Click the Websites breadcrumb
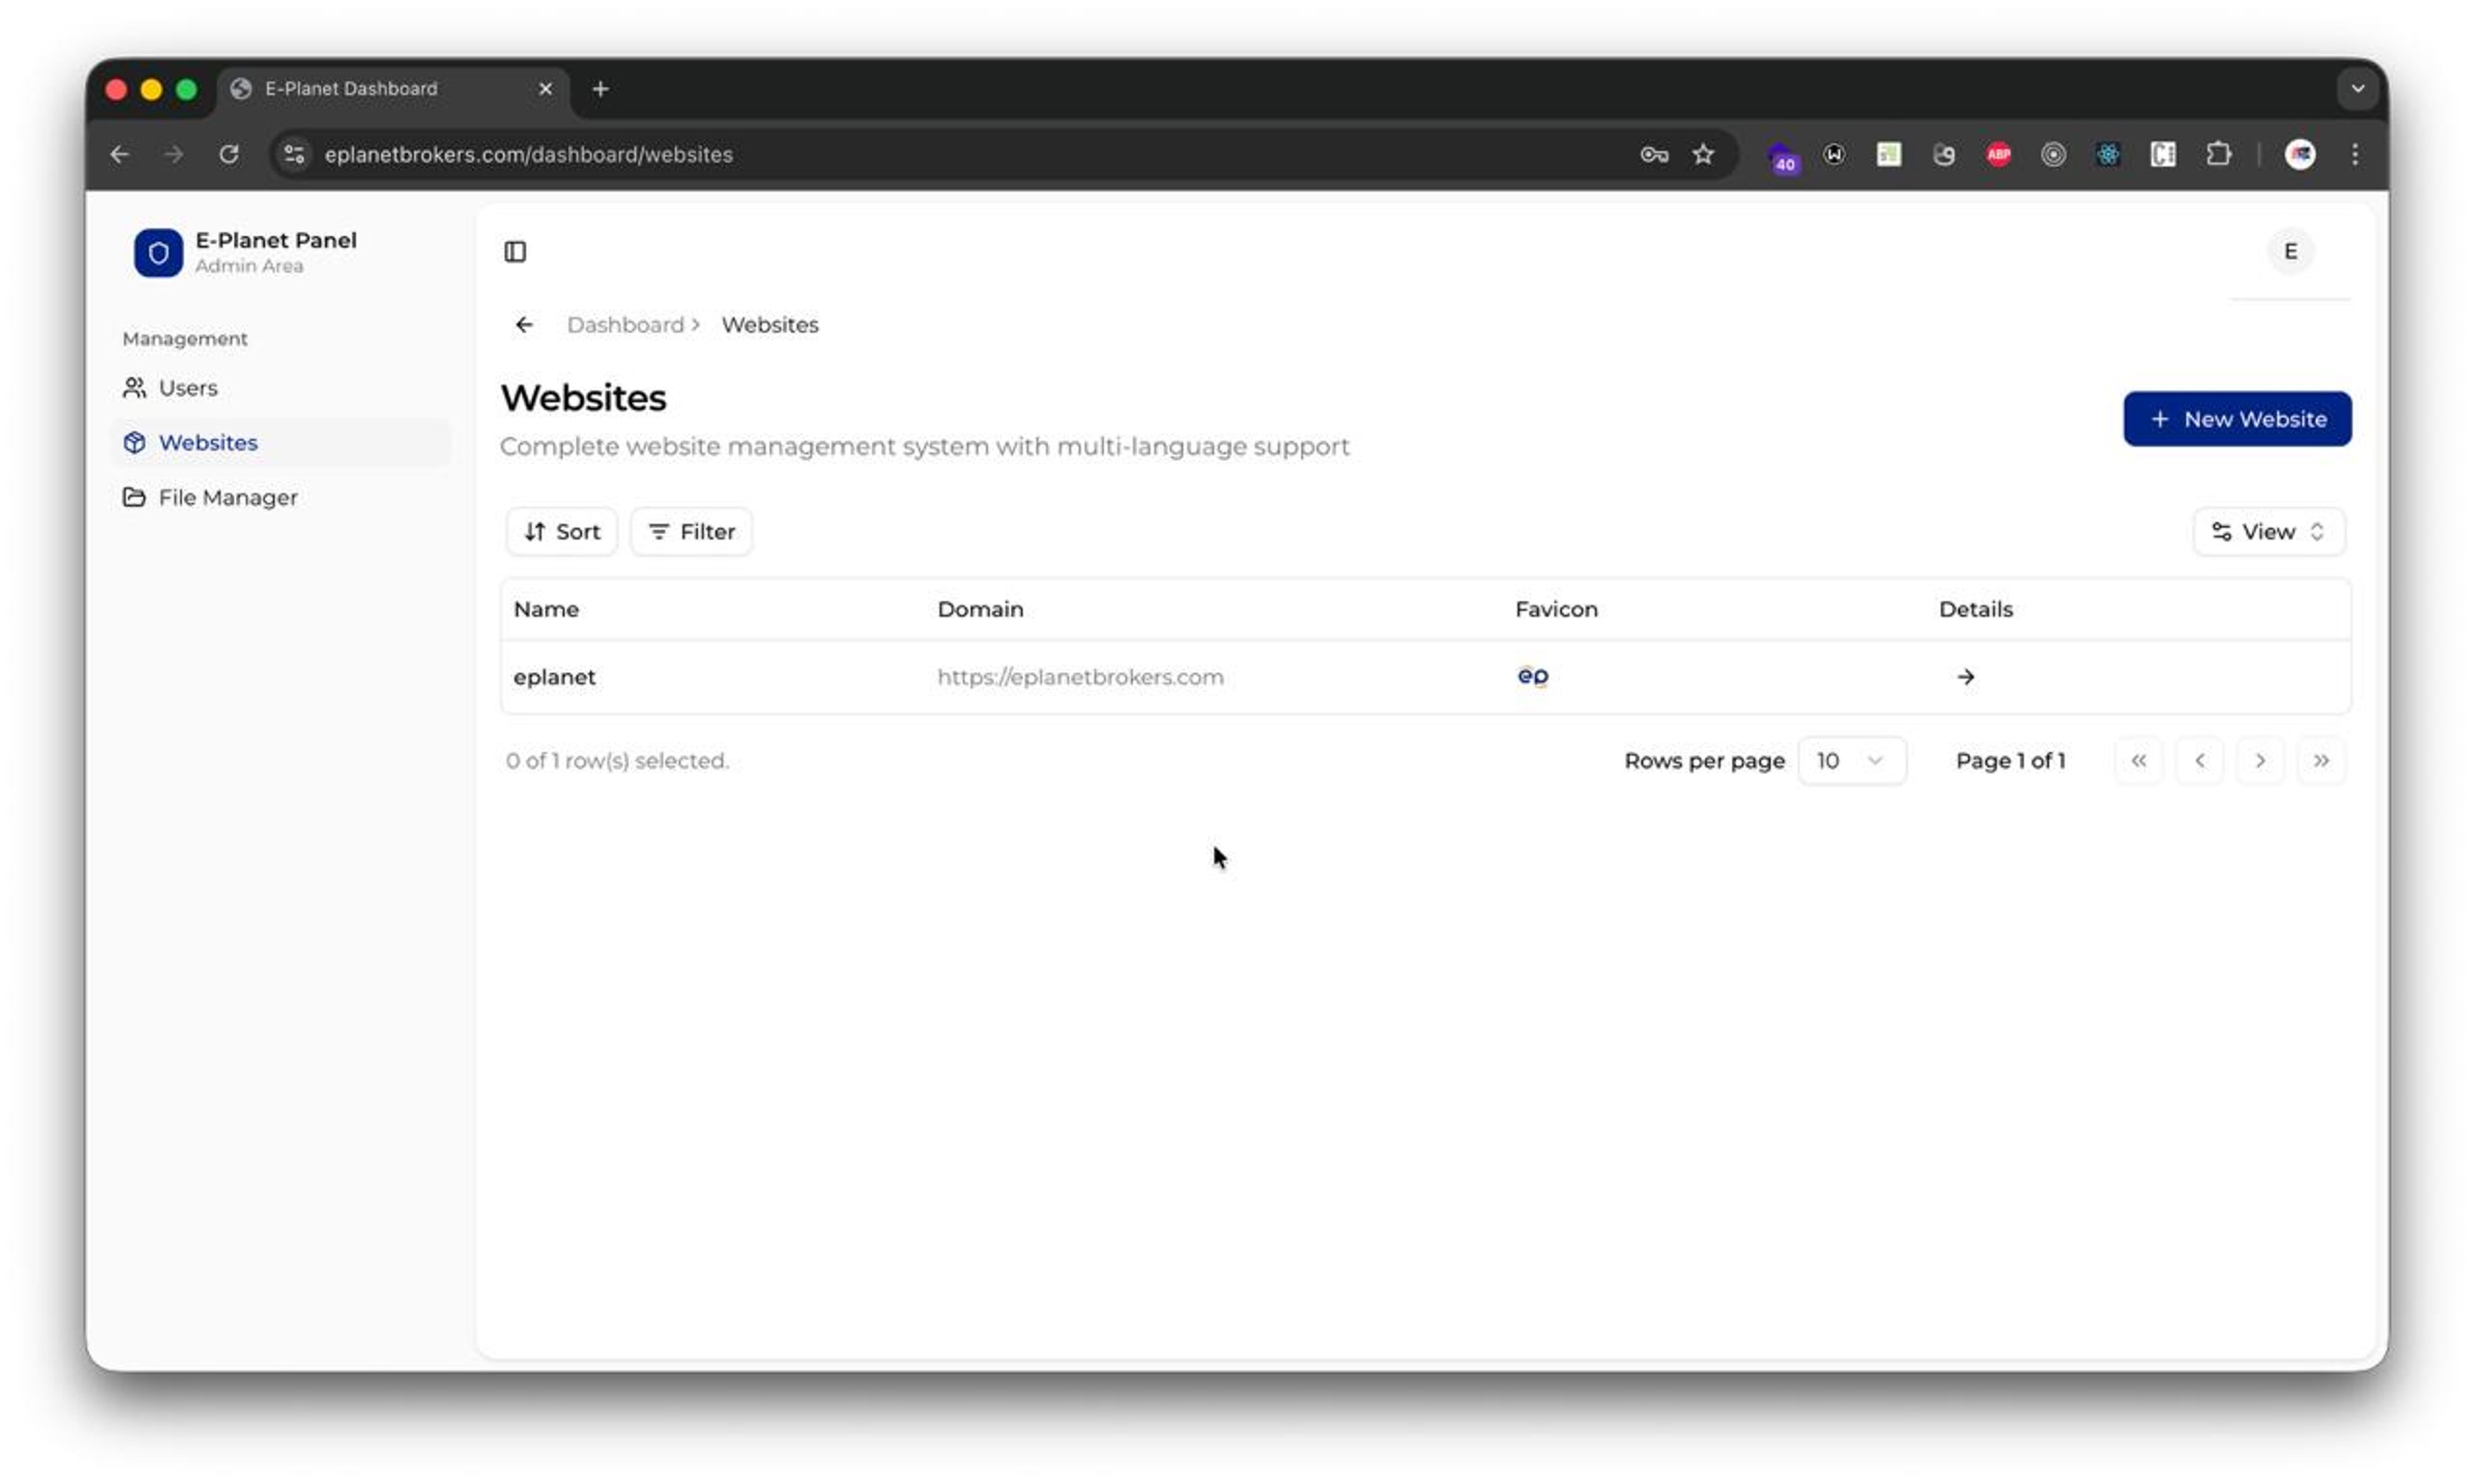The height and width of the screenshot is (1484, 2474). 770,324
